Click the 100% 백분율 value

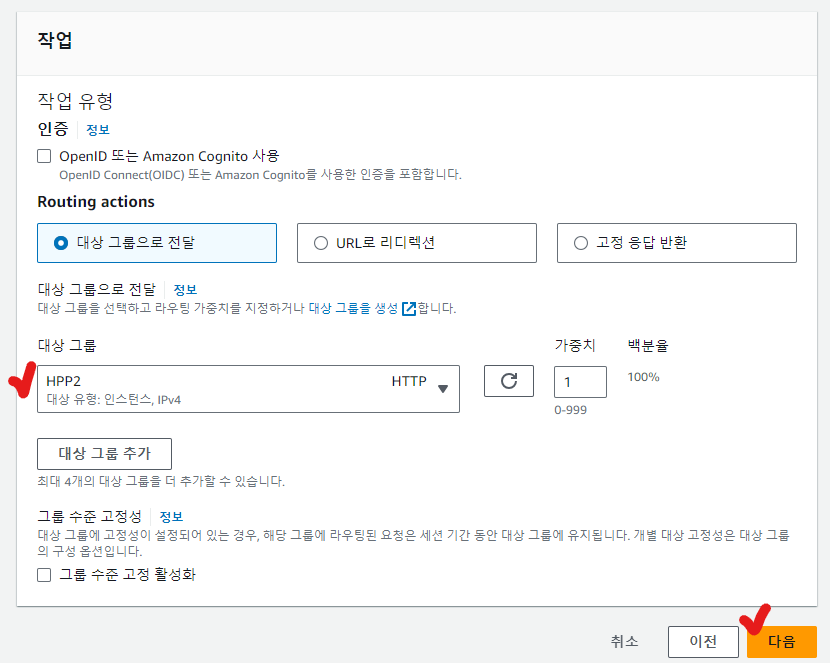tap(643, 377)
